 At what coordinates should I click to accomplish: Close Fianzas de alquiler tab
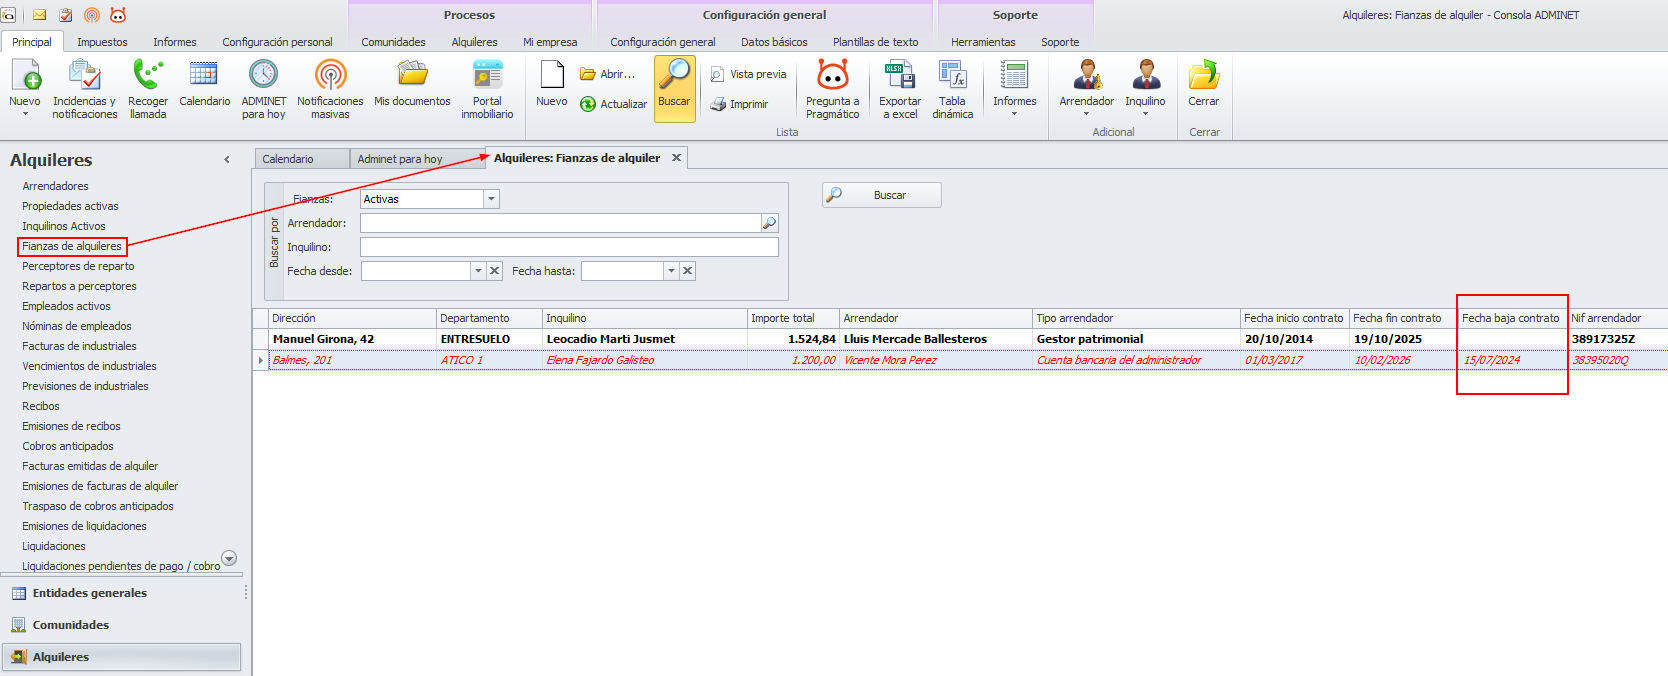click(x=676, y=158)
